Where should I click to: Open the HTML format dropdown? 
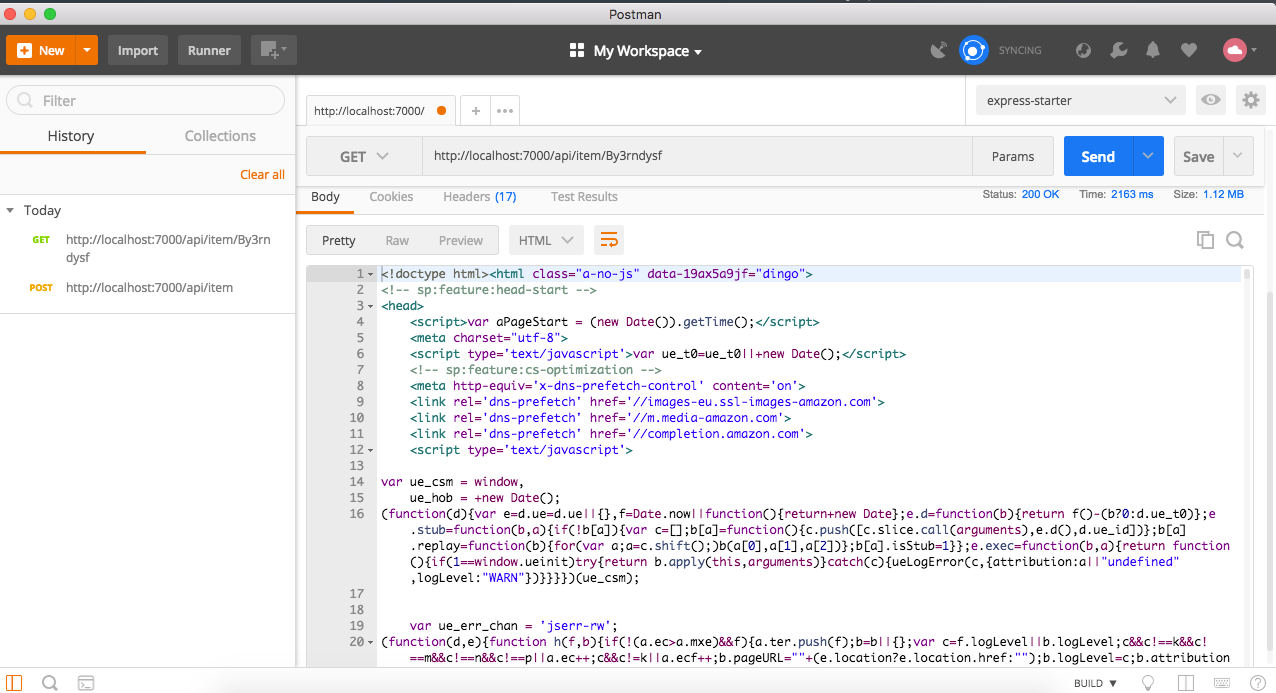[546, 240]
